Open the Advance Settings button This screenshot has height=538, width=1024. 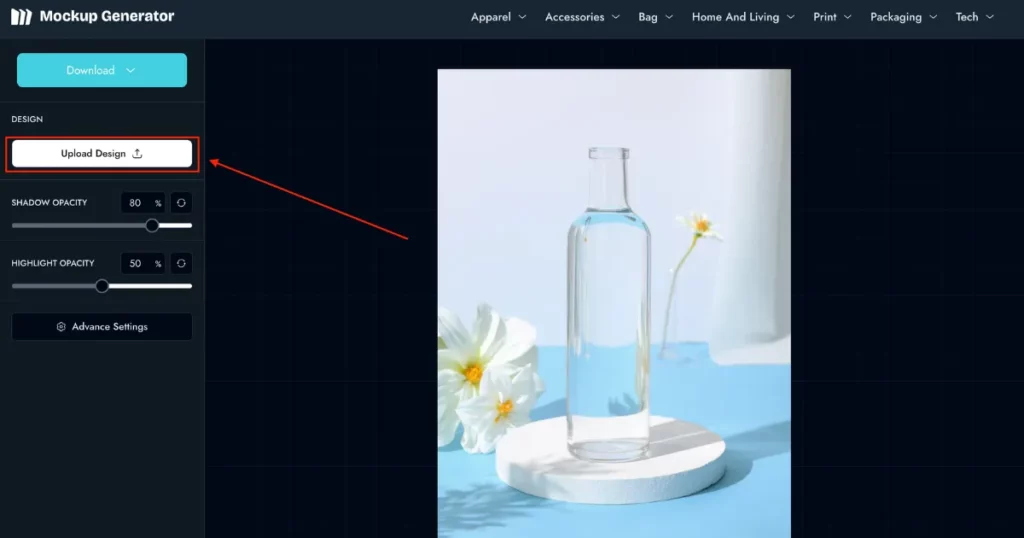(102, 327)
